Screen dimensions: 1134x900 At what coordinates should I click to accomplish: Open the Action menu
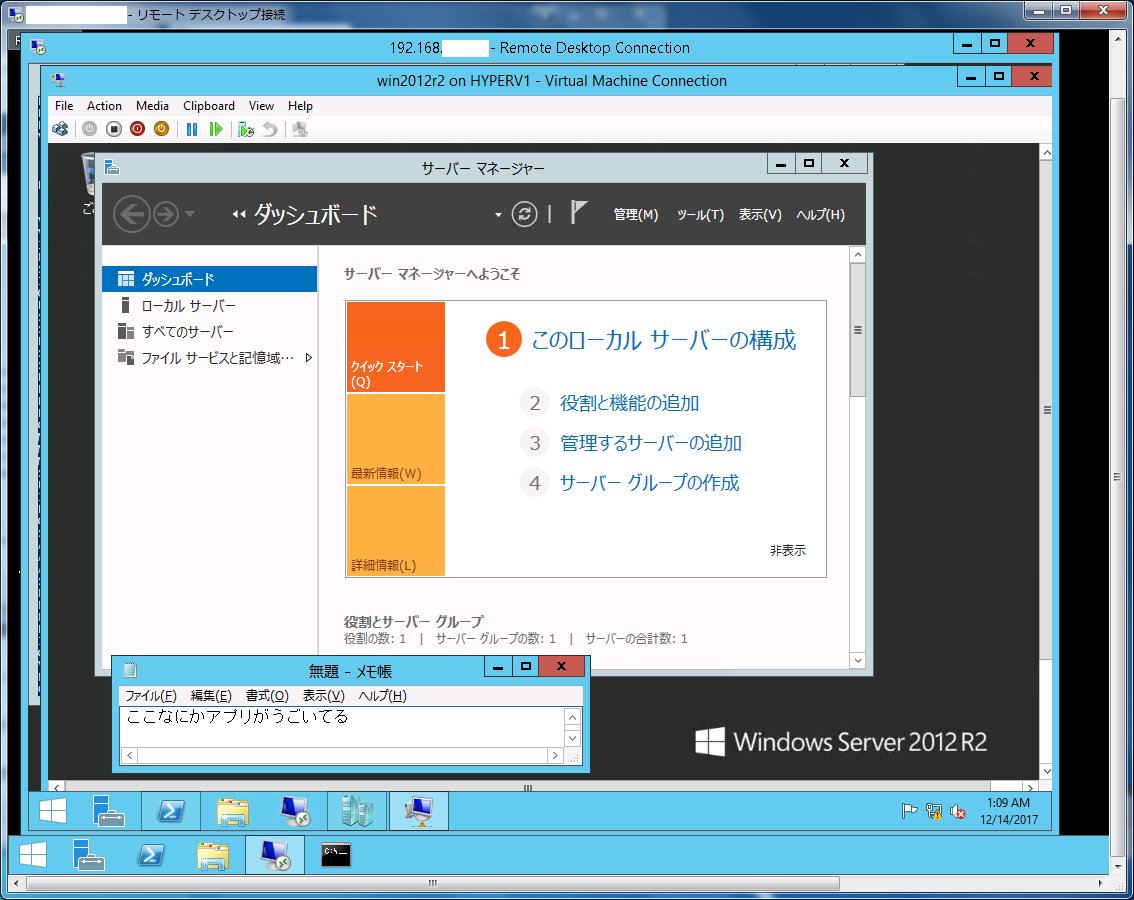point(104,106)
